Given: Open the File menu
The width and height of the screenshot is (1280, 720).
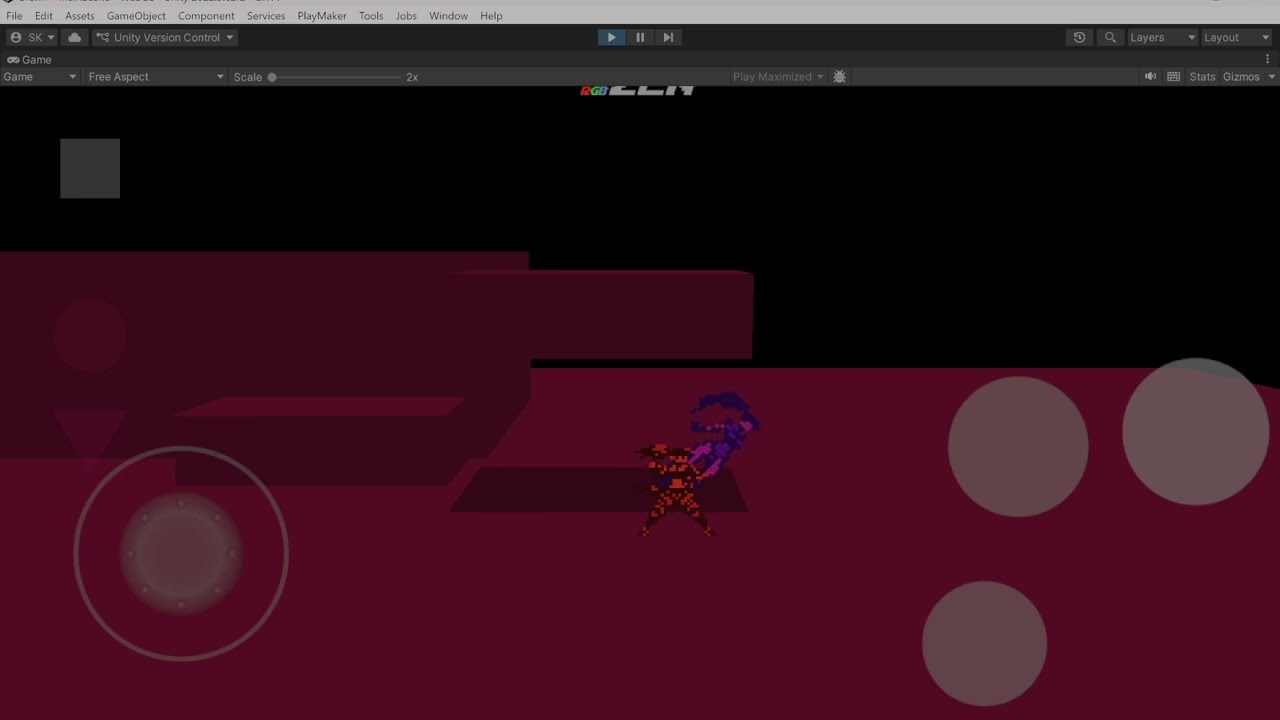Looking at the screenshot, I should [14, 16].
